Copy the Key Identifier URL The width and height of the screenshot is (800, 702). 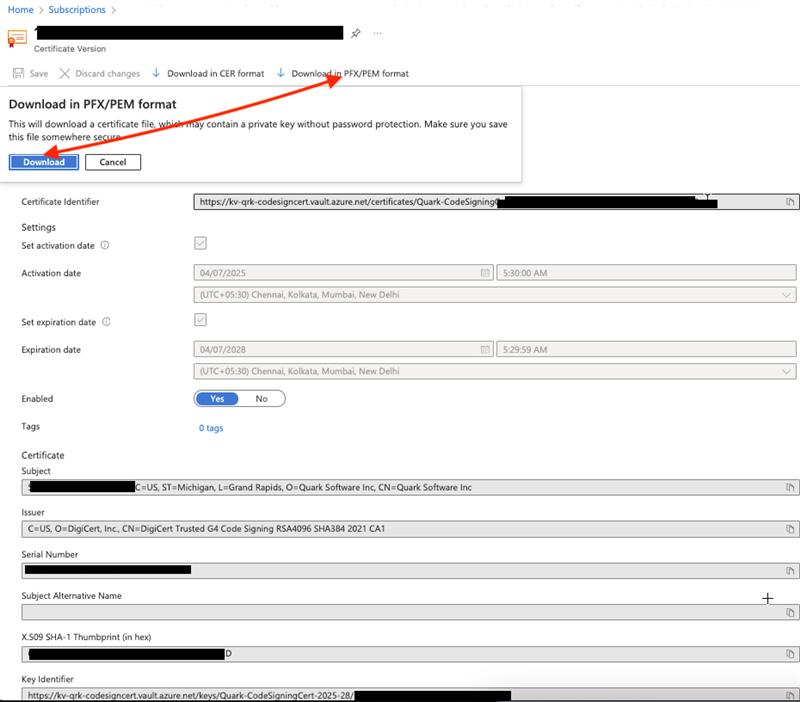(x=789, y=695)
